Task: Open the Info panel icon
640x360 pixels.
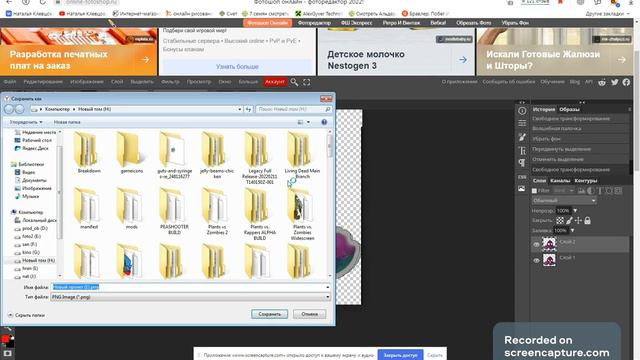Action: click(522, 111)
